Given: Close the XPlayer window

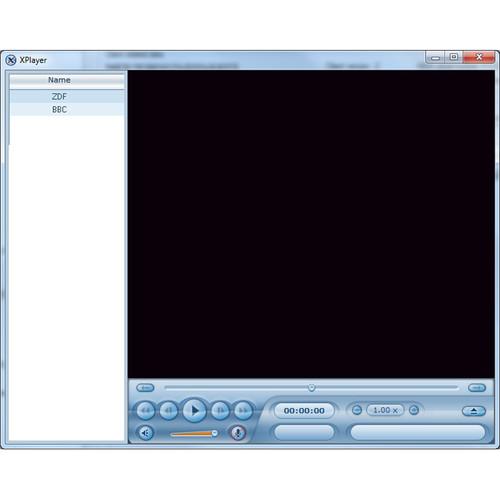Looking at the screenshot, I should 479,57.
